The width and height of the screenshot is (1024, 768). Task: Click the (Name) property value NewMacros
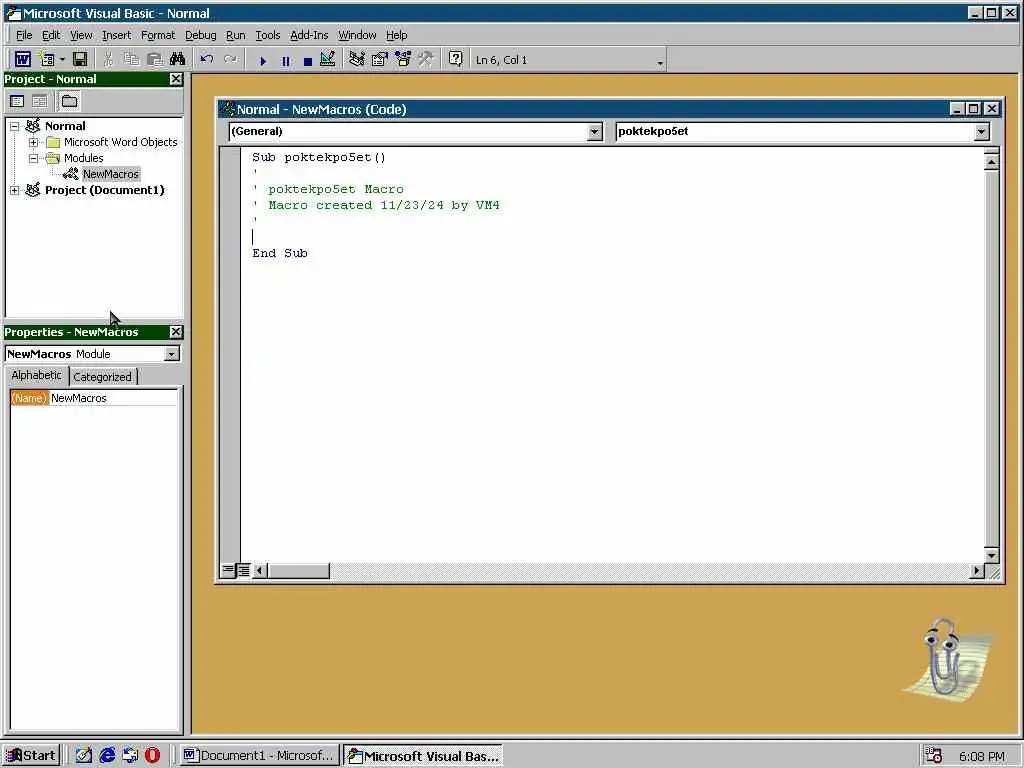click(x=113, y=398)
